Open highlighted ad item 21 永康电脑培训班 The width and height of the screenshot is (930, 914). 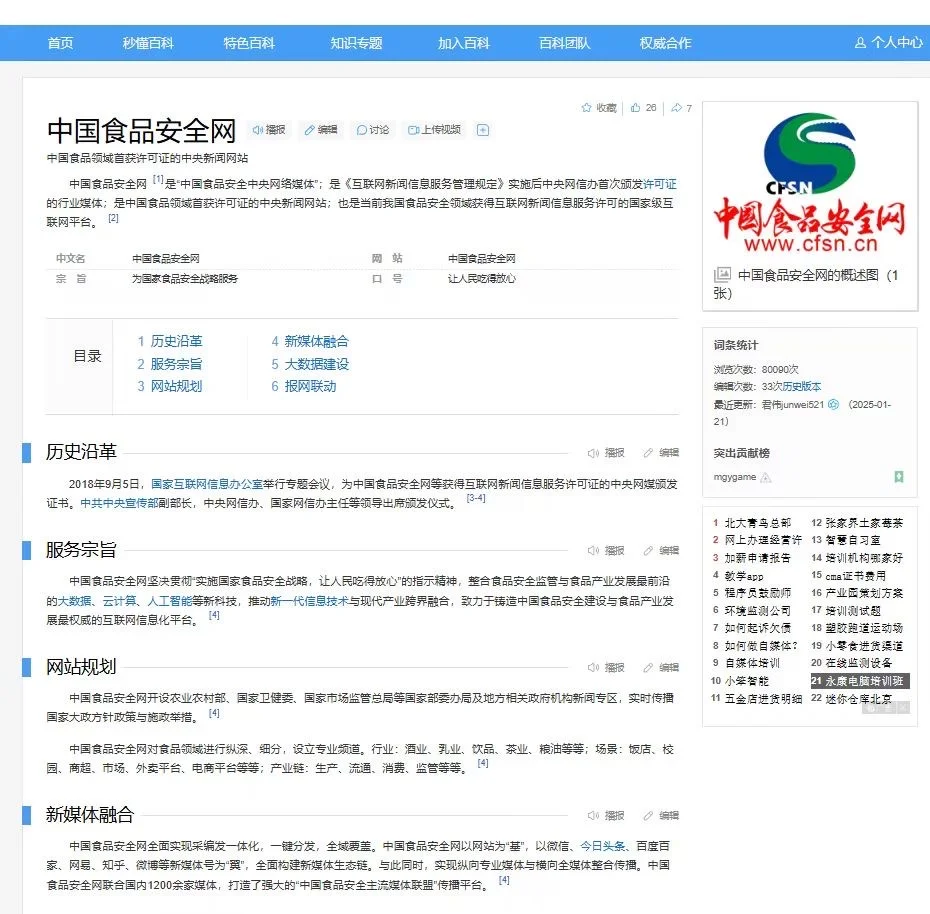[859, 681]
